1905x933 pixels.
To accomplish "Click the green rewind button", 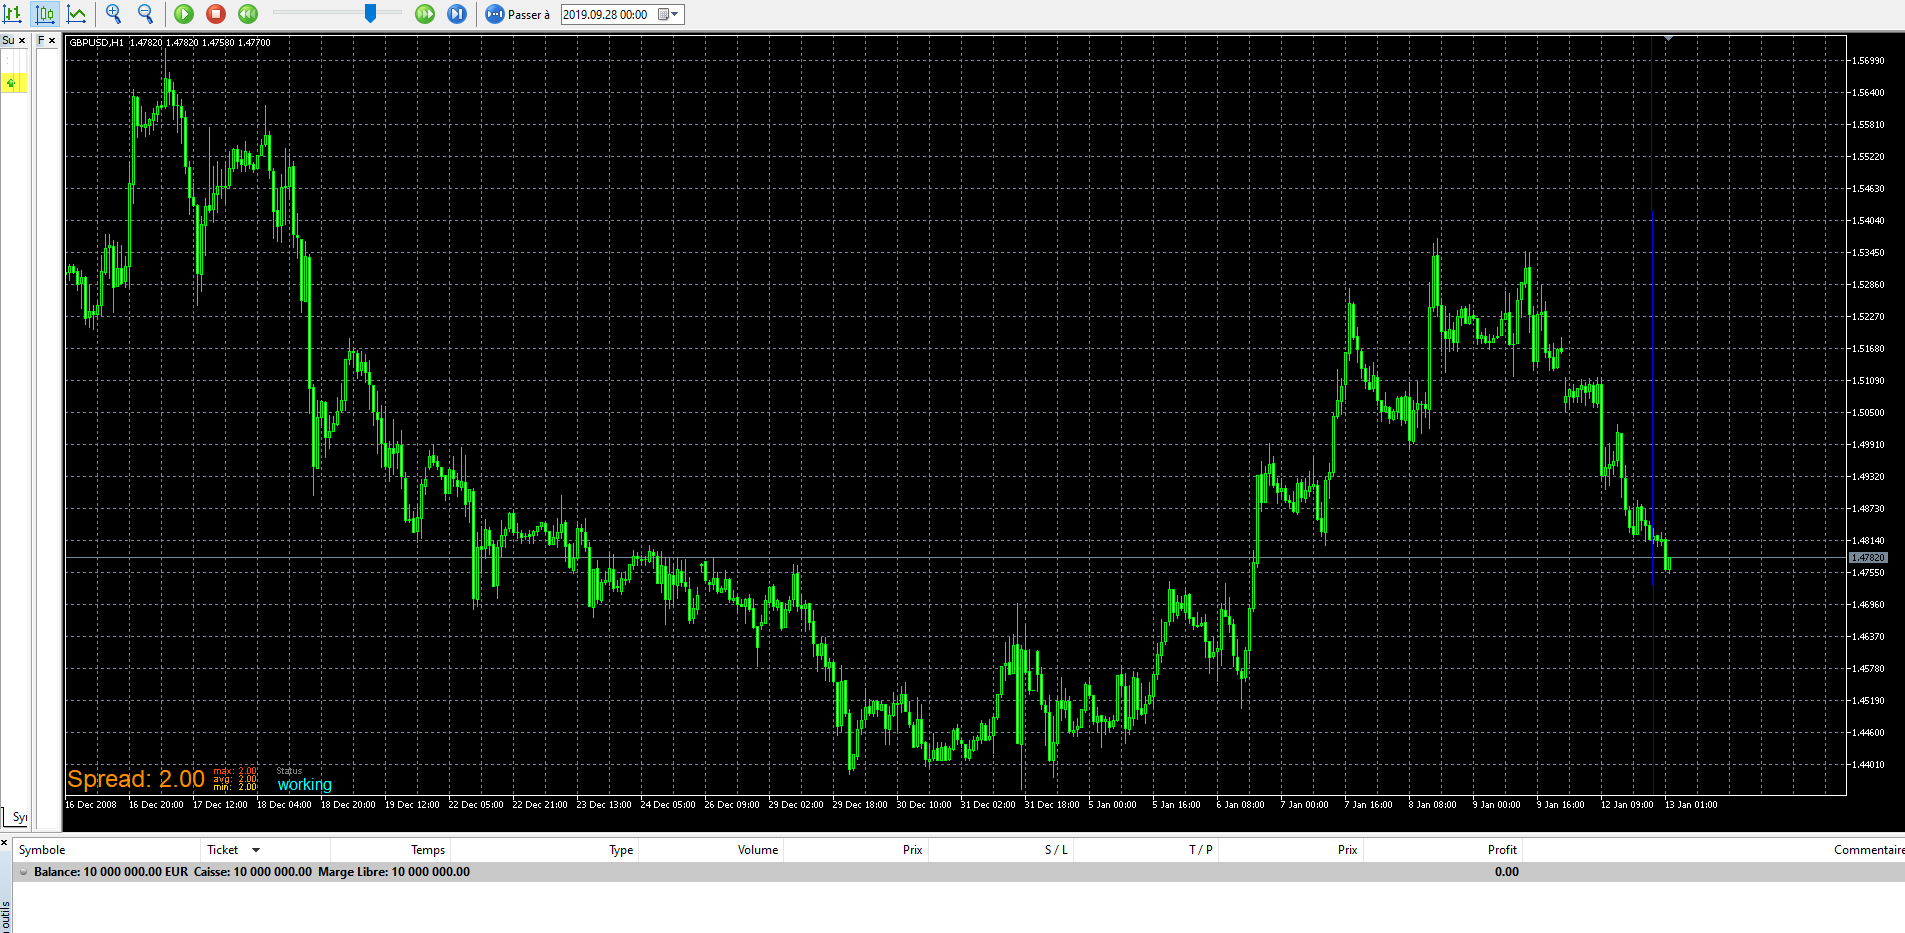I will (x=248, y=14).
